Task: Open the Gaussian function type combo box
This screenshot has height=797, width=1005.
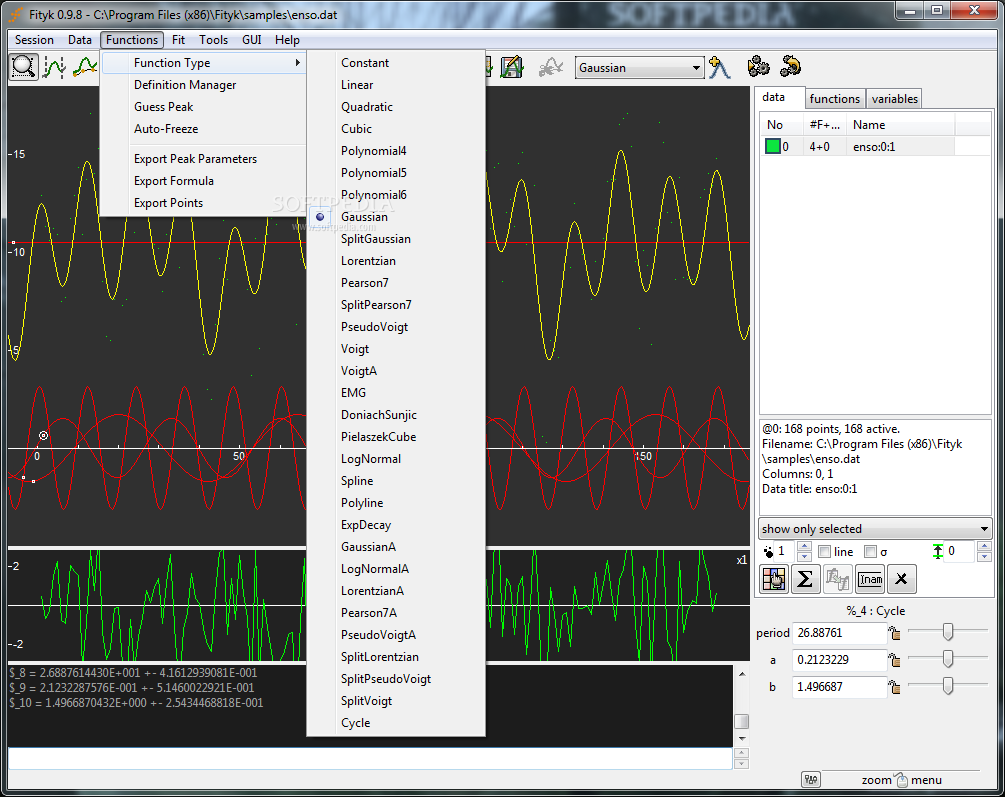Action: pyautogui.click(x=640, y=67)
